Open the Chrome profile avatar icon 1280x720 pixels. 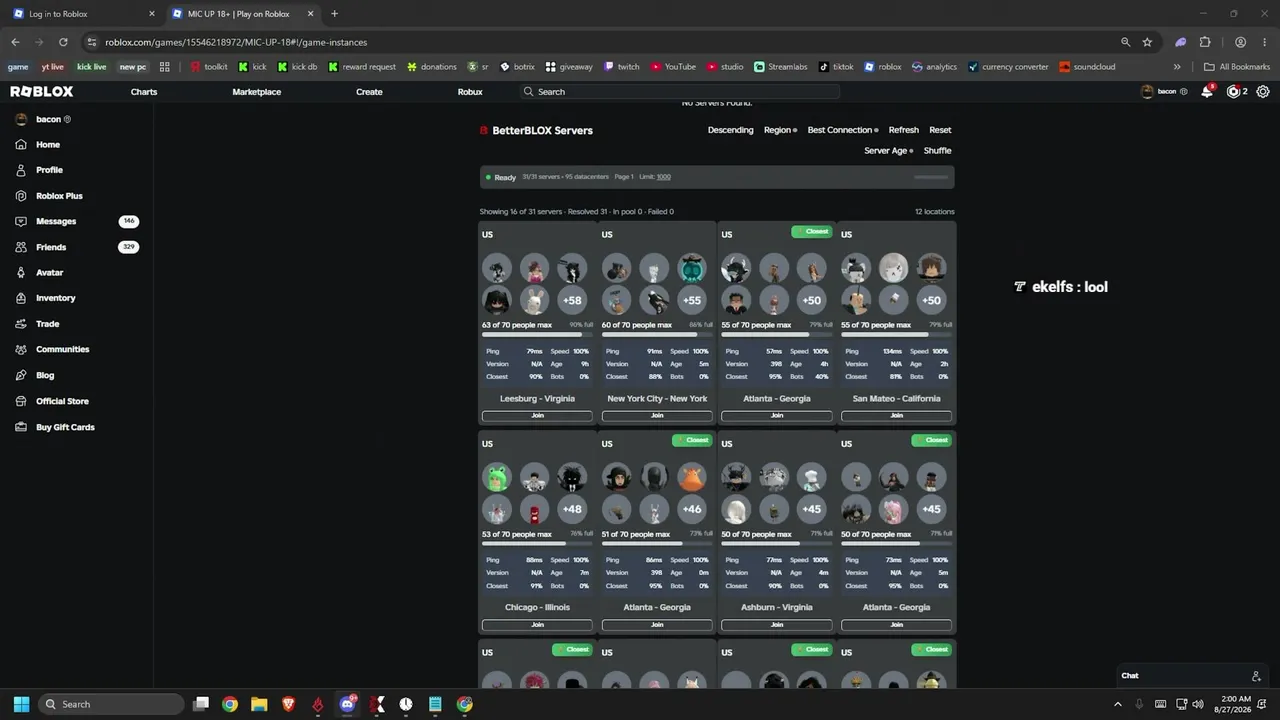[x=1240, y=42]
